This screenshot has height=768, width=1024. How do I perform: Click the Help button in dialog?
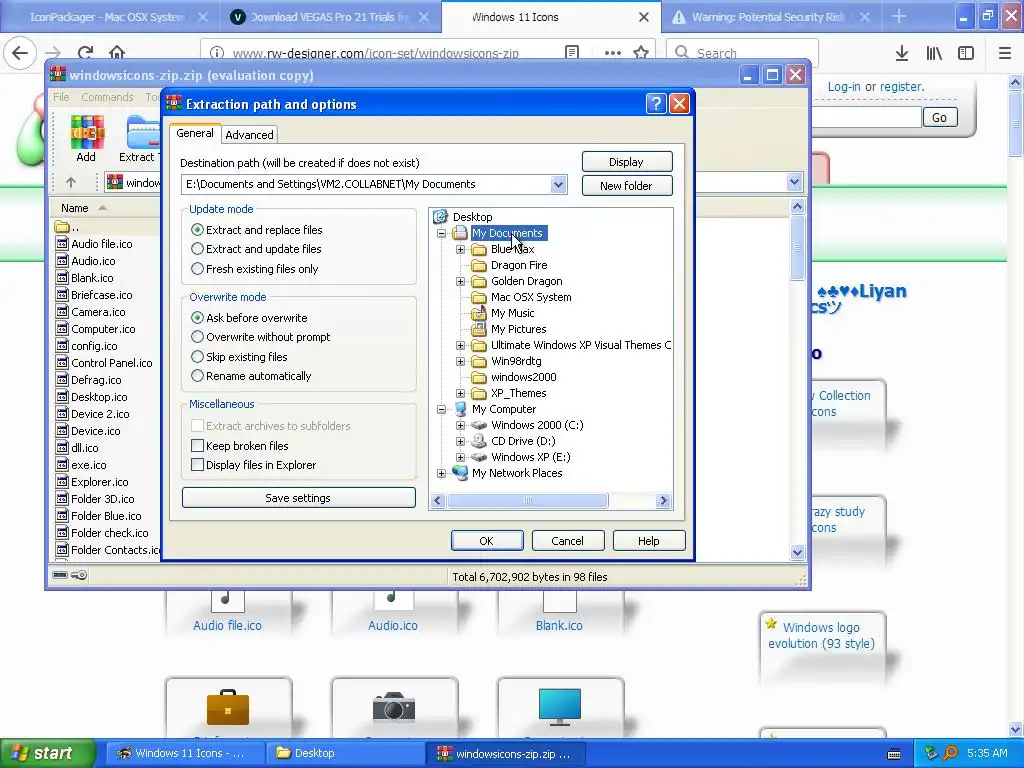pos(648,541)
